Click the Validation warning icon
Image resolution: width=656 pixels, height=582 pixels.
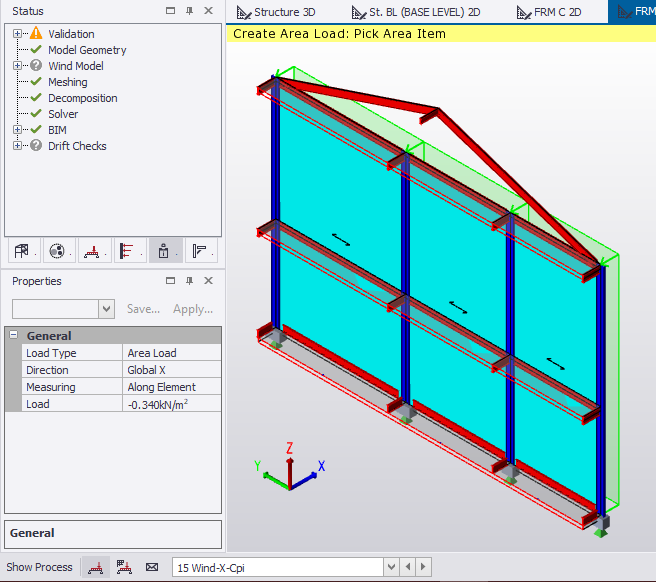(36, 33)
